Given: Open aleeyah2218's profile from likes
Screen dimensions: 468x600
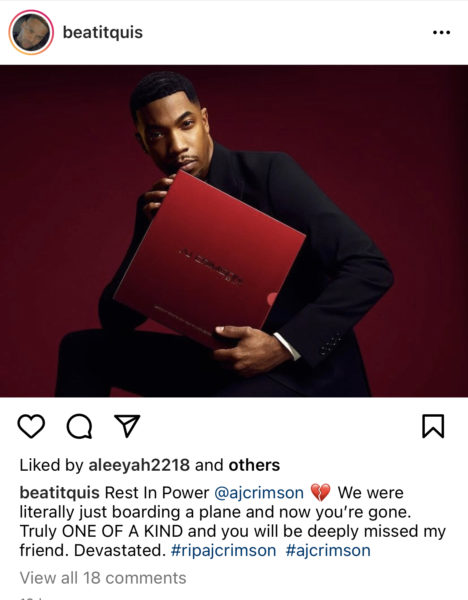Looking at the screenshot, I should click(x=139, y=465).
